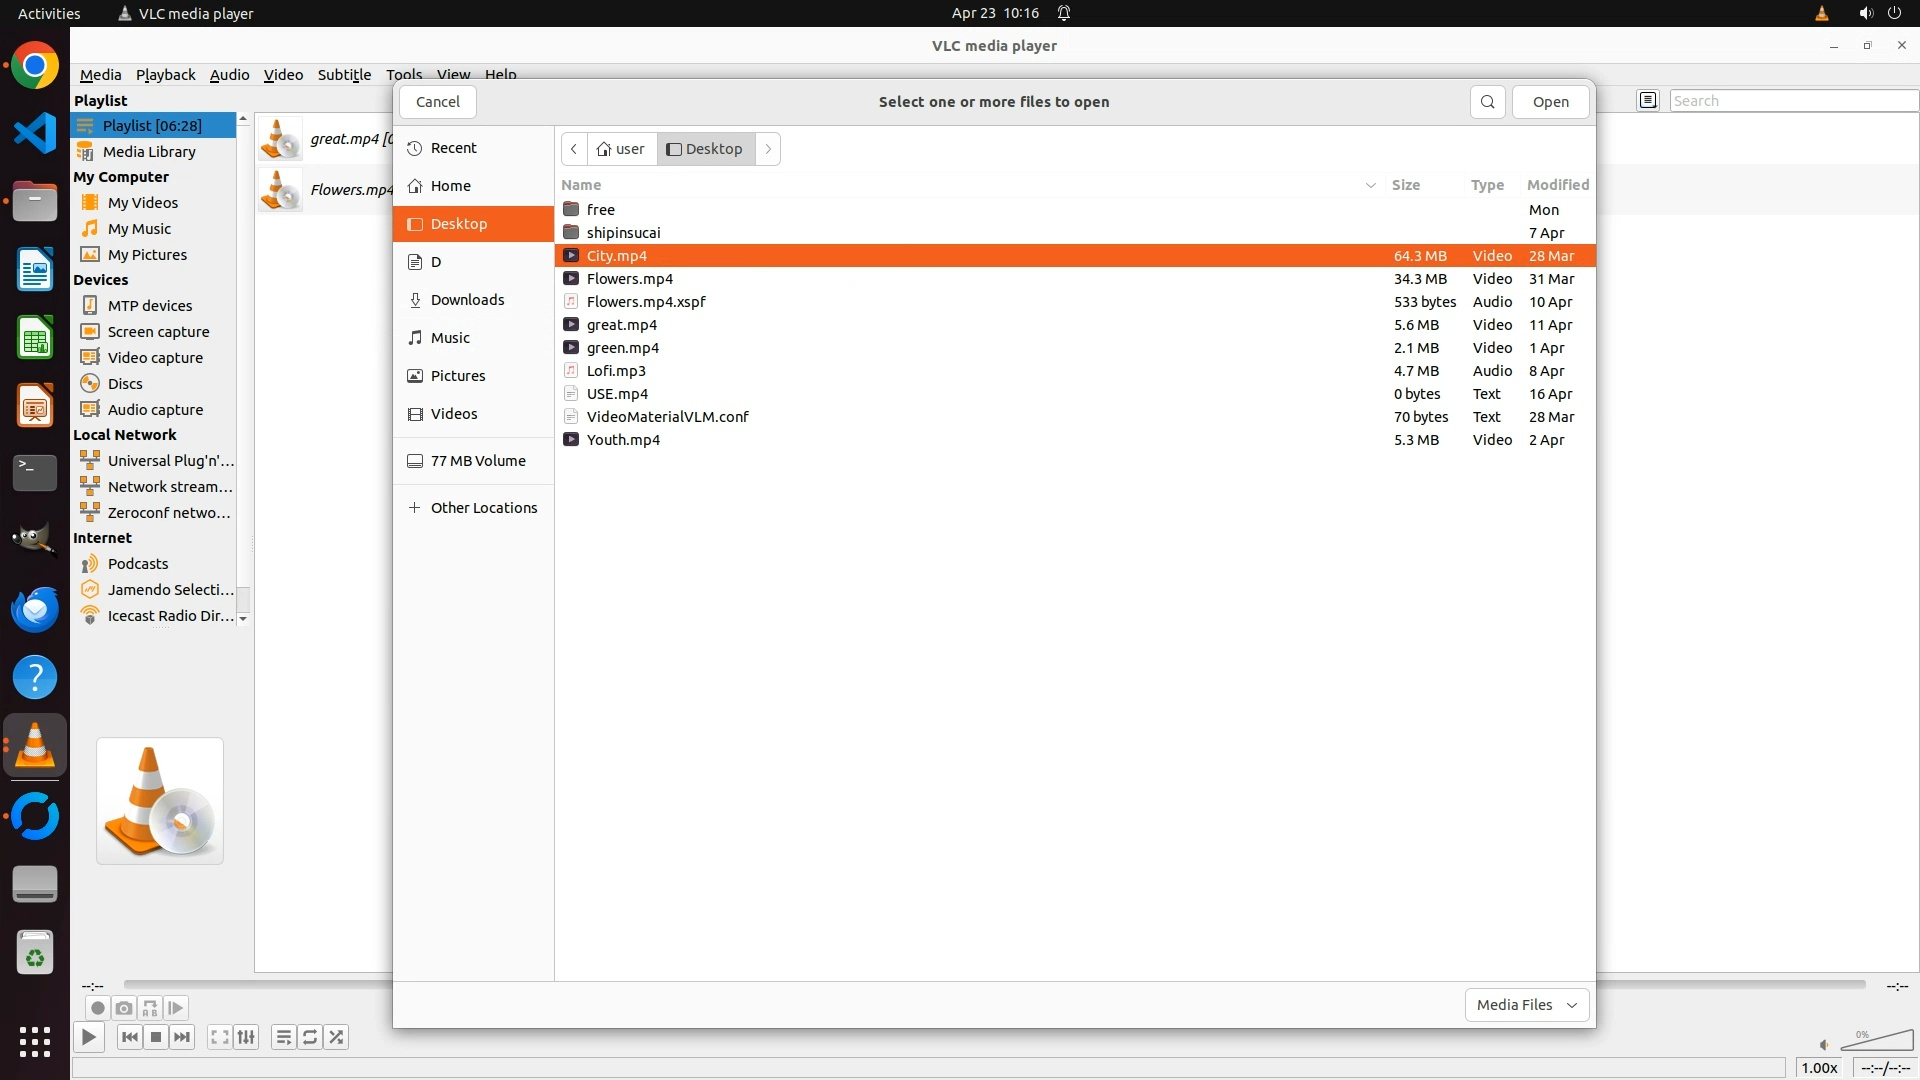Click the A-B loop button
The width and height of the screenshot is (1920, 1080).
tap(150, 1008)
